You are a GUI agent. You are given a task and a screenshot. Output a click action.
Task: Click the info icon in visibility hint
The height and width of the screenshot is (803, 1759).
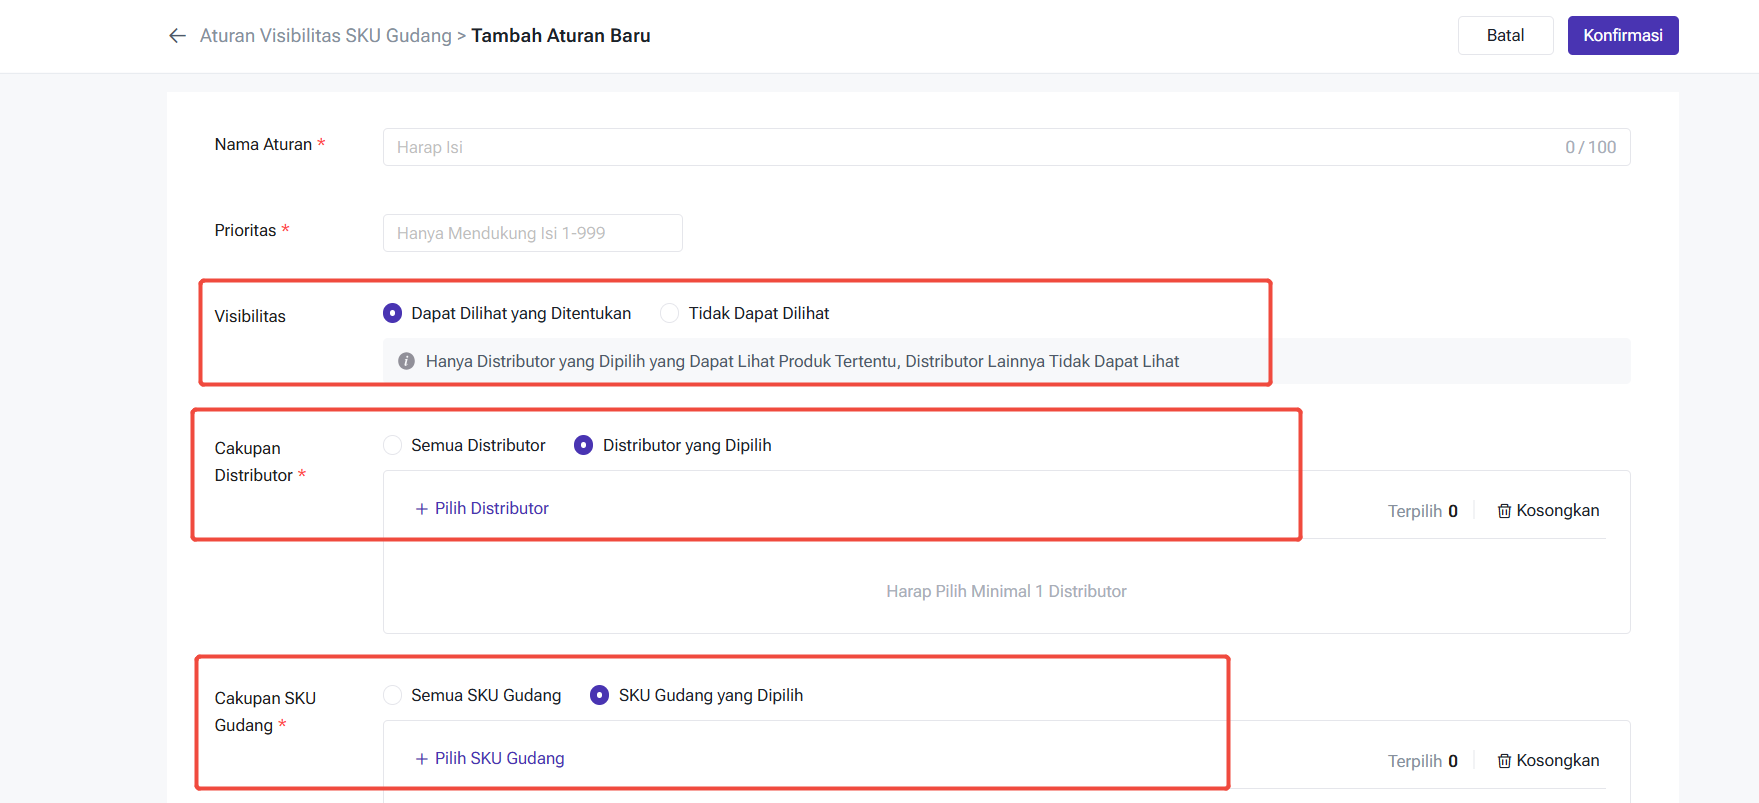[406, 361]
